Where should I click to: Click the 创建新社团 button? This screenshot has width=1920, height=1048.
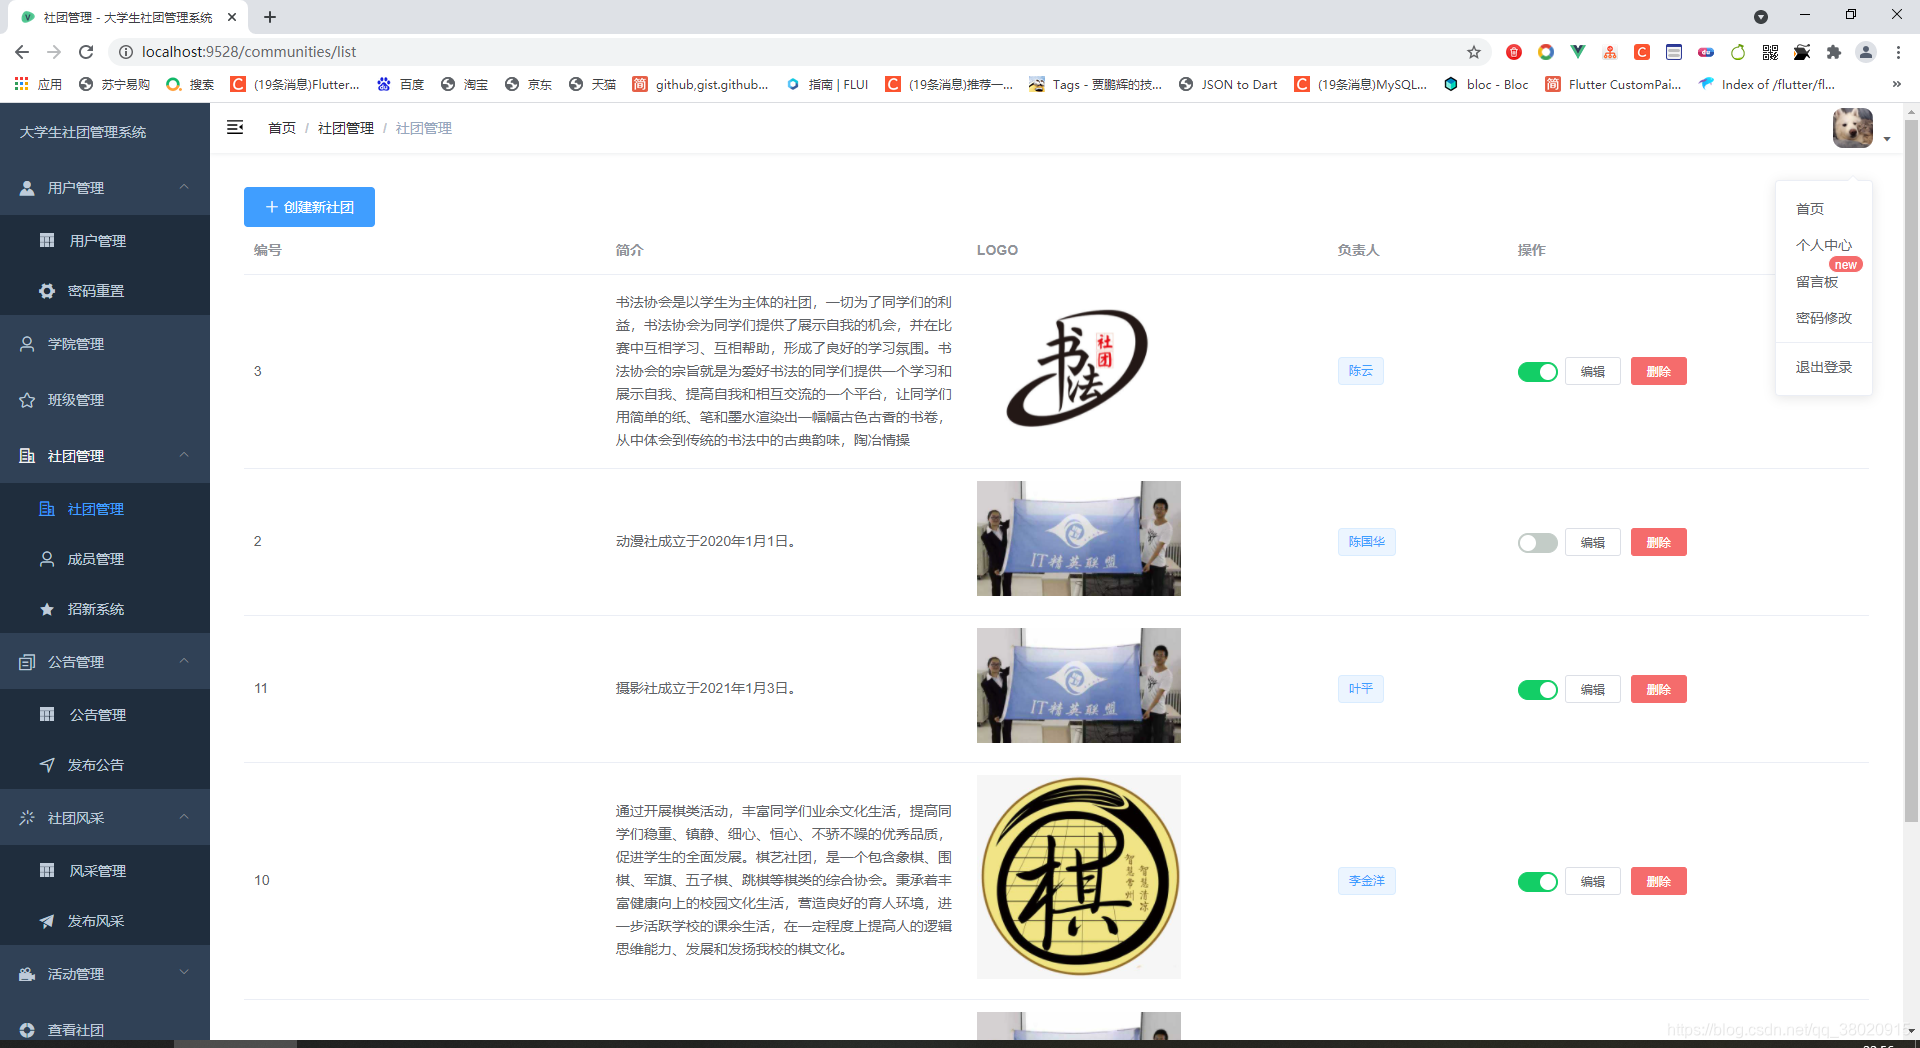pyautogui.click(x=309, y=207)
